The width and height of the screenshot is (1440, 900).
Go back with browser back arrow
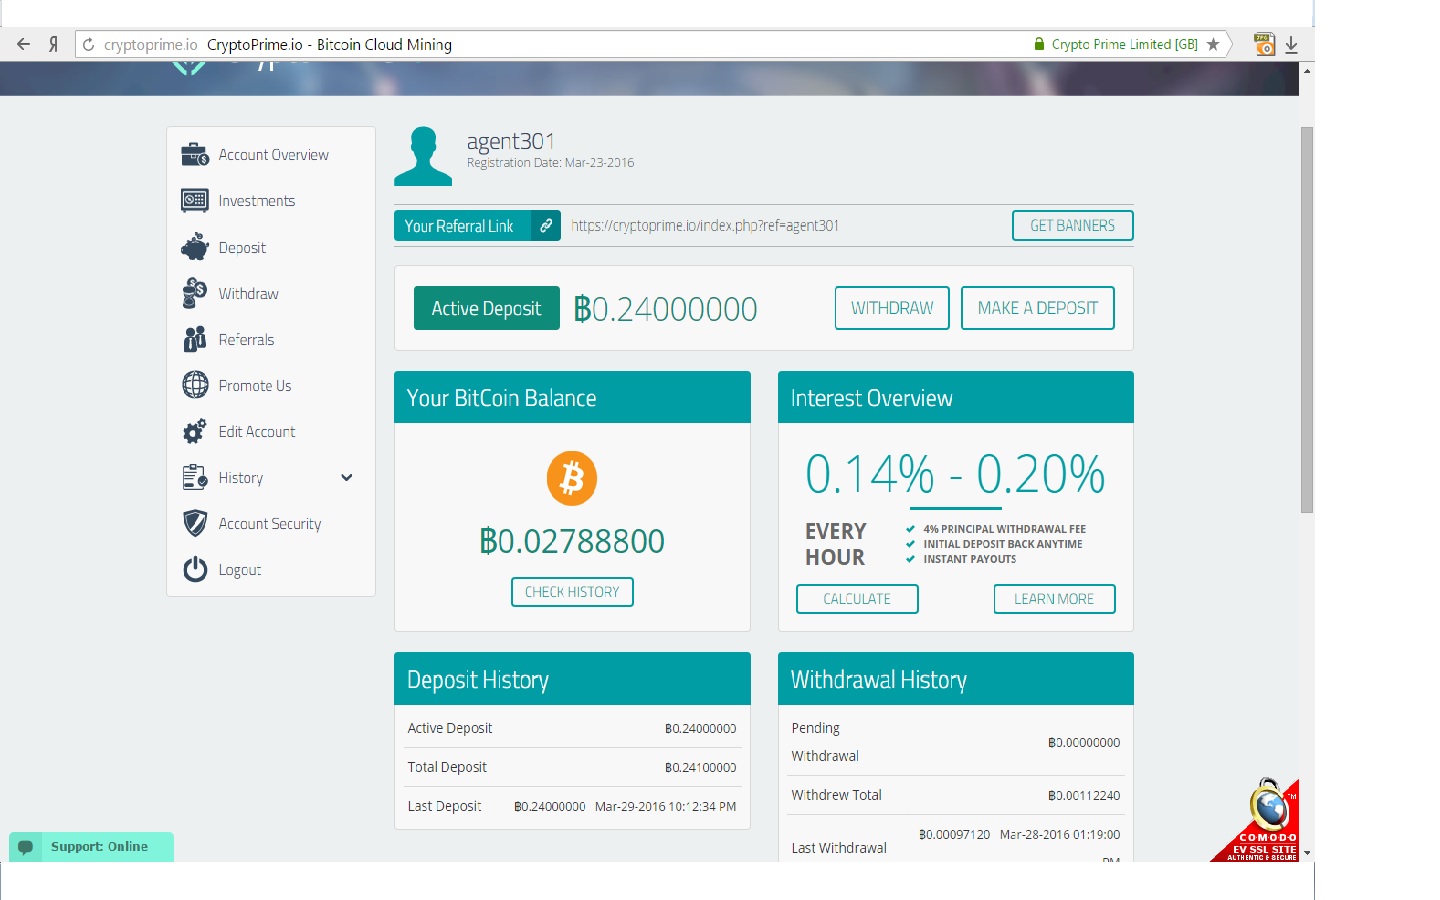[24, 44]
